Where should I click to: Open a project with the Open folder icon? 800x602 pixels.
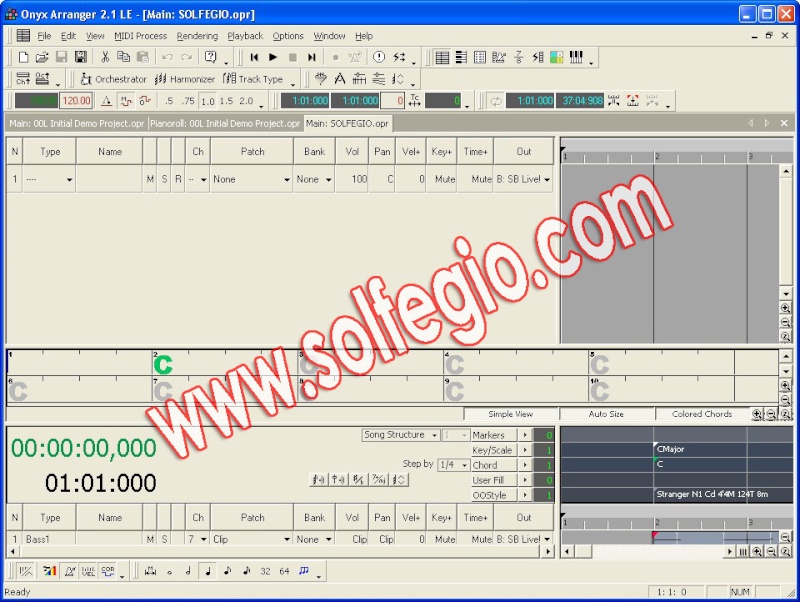[42, 57]
